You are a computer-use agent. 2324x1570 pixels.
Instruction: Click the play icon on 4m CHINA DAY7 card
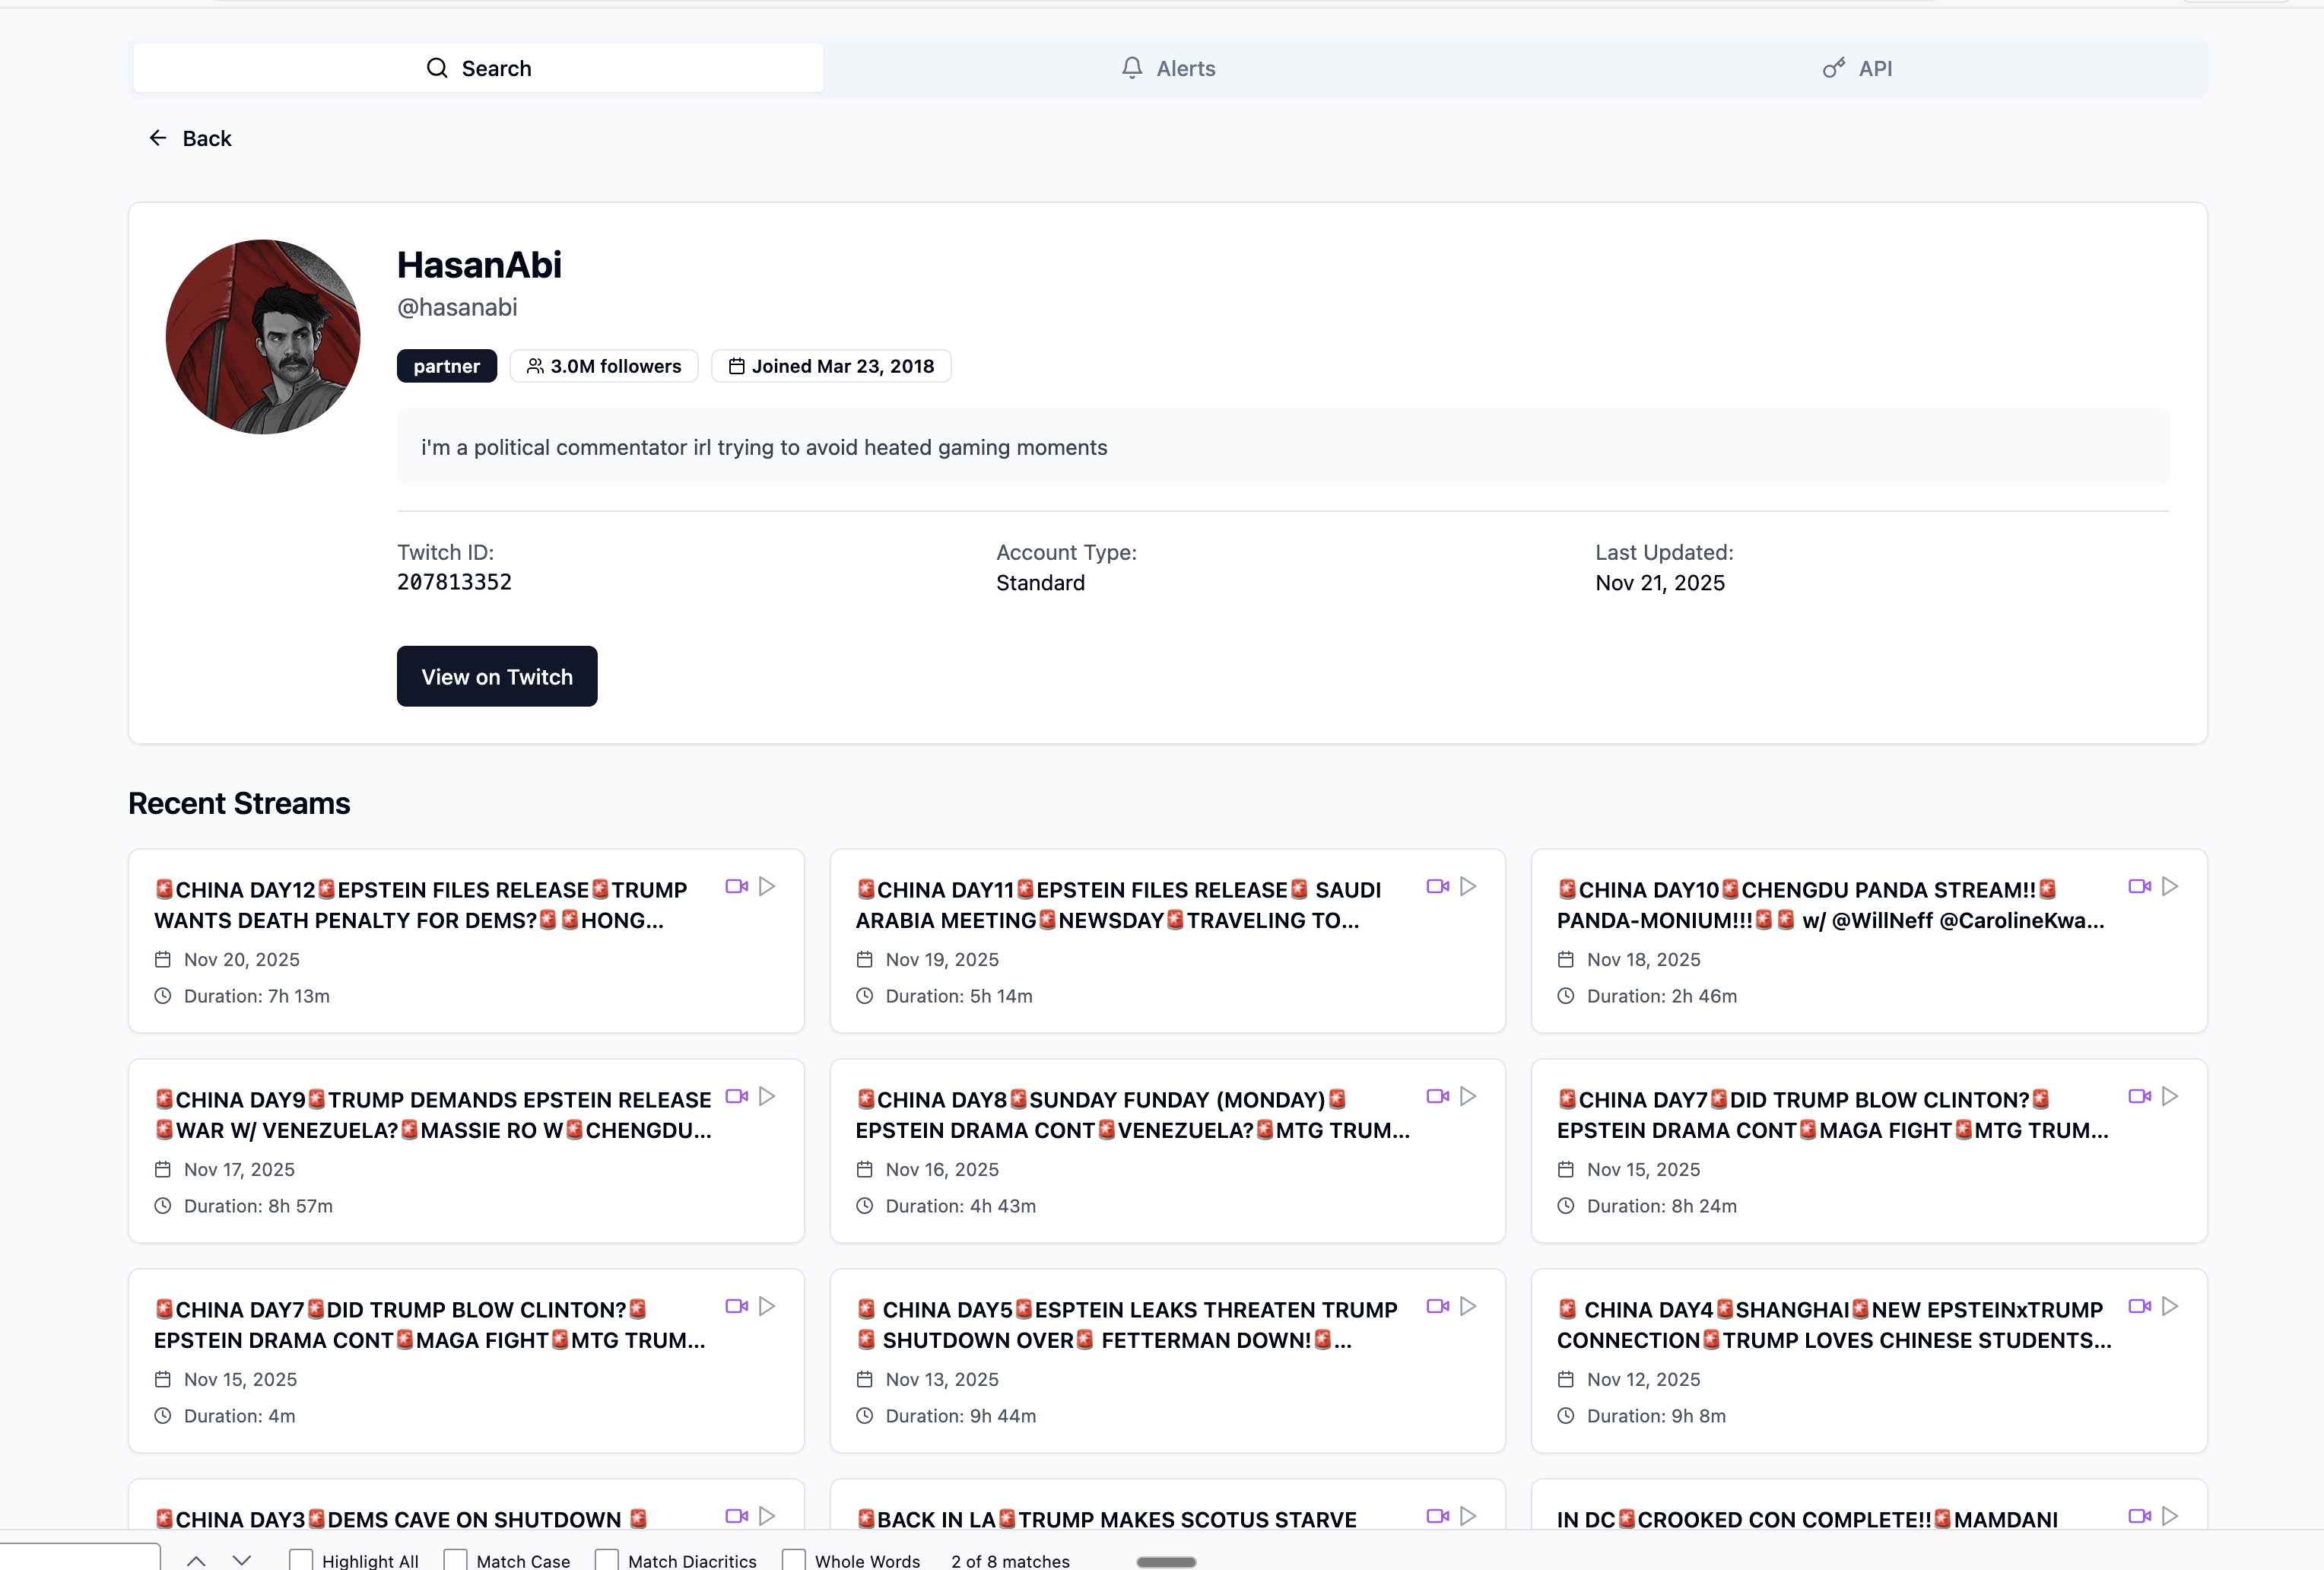pos(767,1306)
